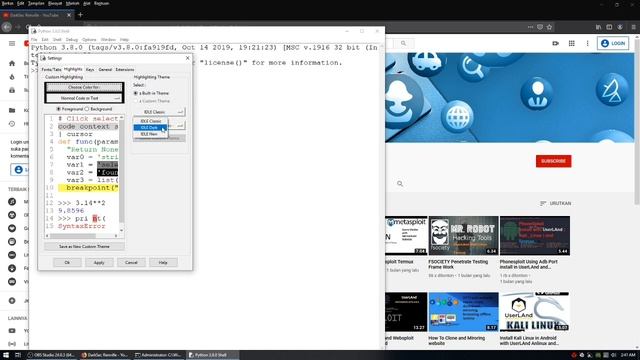Click Apply in the Settings dialog
The width and height of the screenshot is (640, 360).
pos(99,262)
